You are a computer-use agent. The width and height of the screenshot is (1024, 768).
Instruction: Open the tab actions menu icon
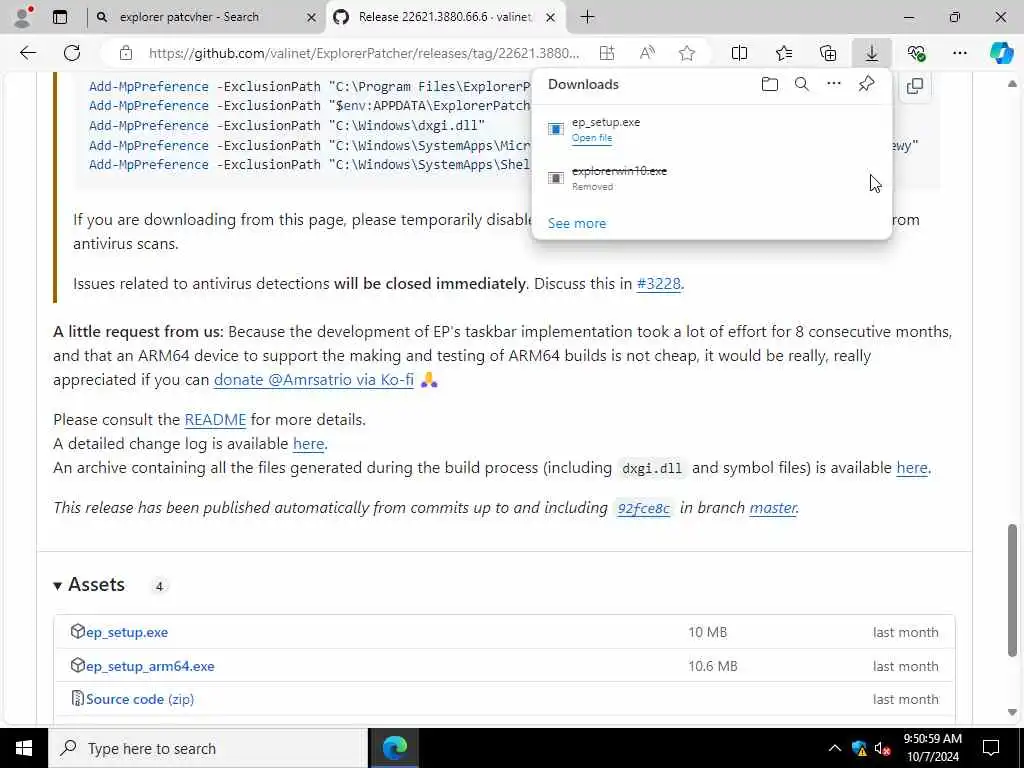[x=60, y=17]
